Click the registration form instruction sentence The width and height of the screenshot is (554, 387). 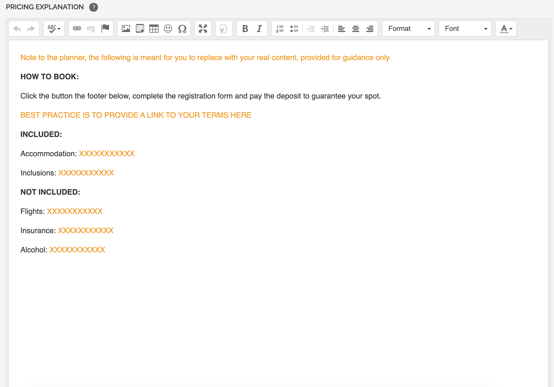(x=201, y=96)
